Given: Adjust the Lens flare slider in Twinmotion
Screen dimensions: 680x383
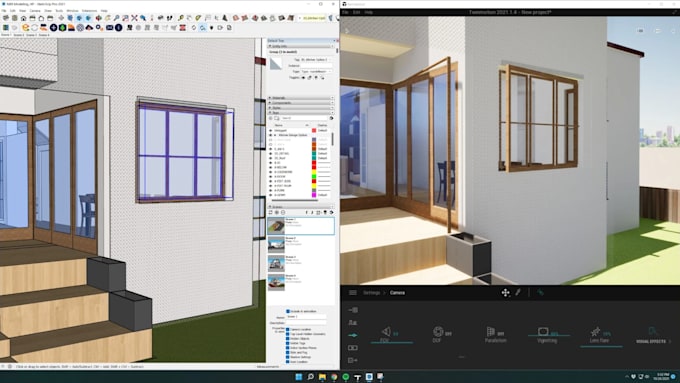Looking at the screenshot, I should [601, 346].
